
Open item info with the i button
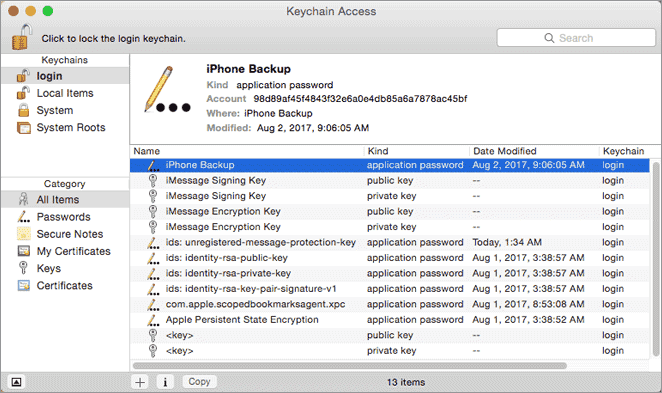[165, 382]
